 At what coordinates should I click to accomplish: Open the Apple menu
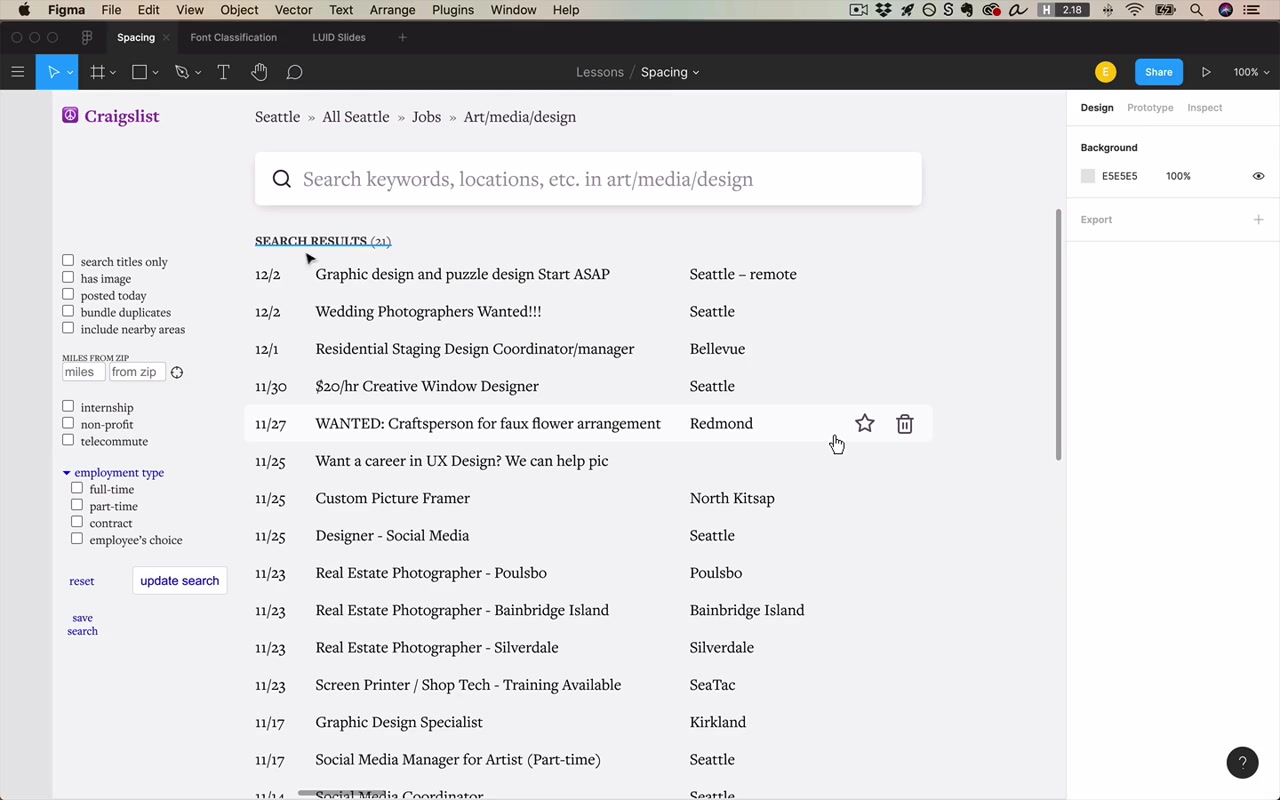[x=24, y=10]
